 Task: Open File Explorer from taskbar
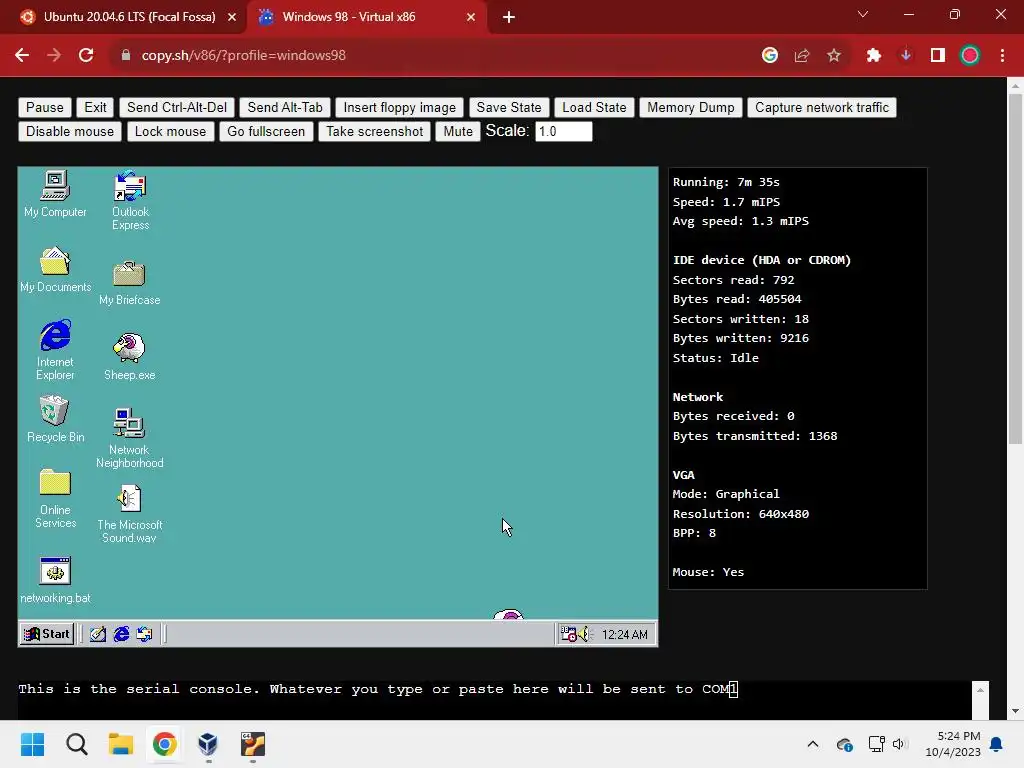click(121, 744)
